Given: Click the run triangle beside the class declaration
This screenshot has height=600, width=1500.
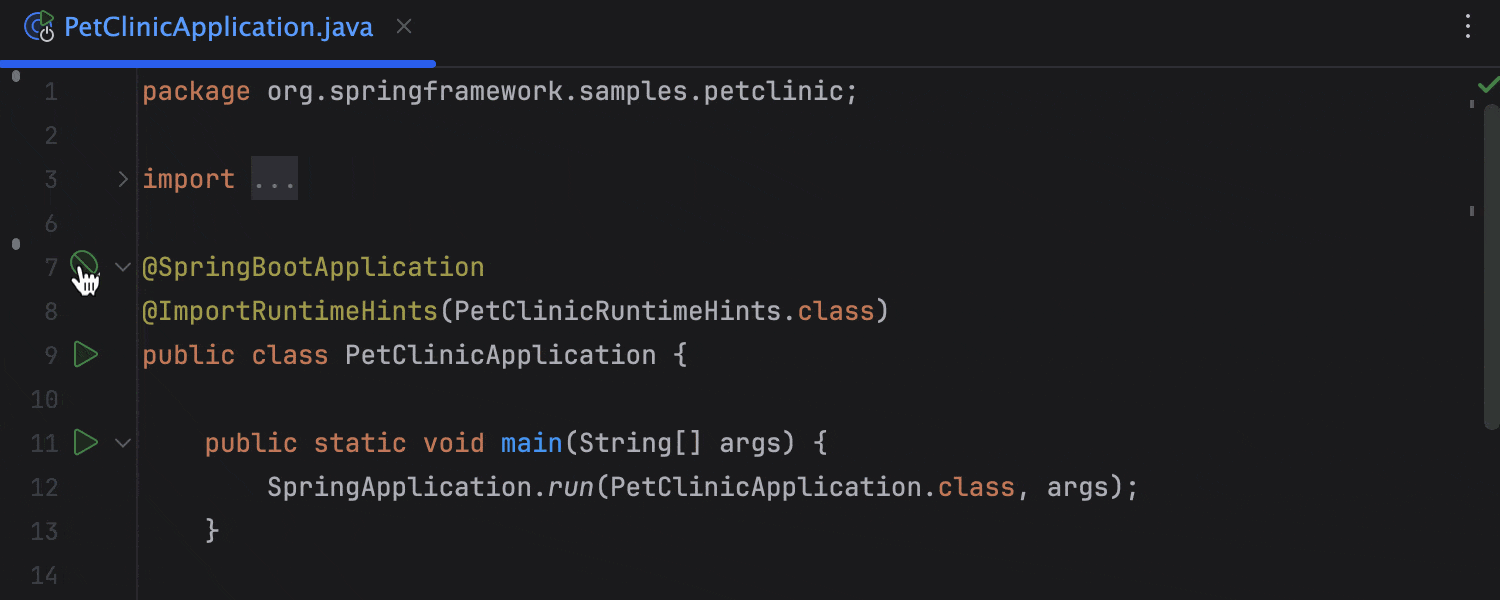Looking at the screenshot, I should [86, 354].
